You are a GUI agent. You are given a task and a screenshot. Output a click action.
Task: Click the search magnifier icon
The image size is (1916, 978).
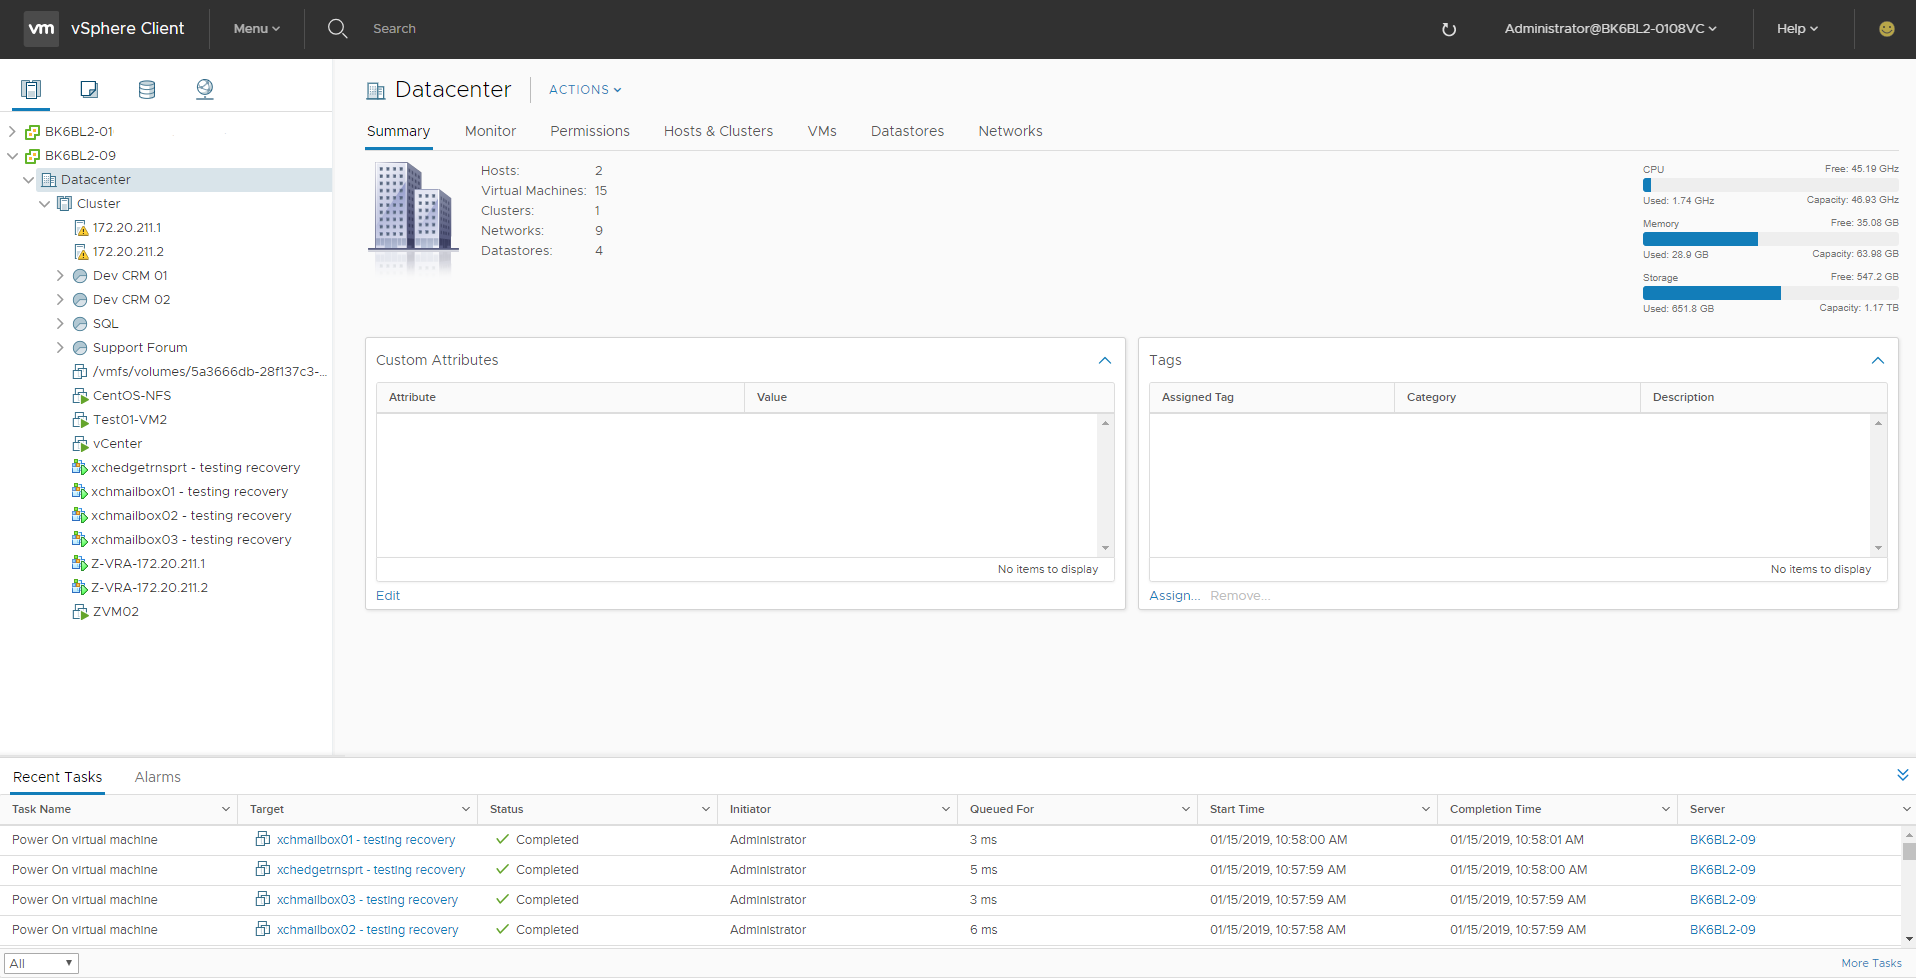coord(338,29)
